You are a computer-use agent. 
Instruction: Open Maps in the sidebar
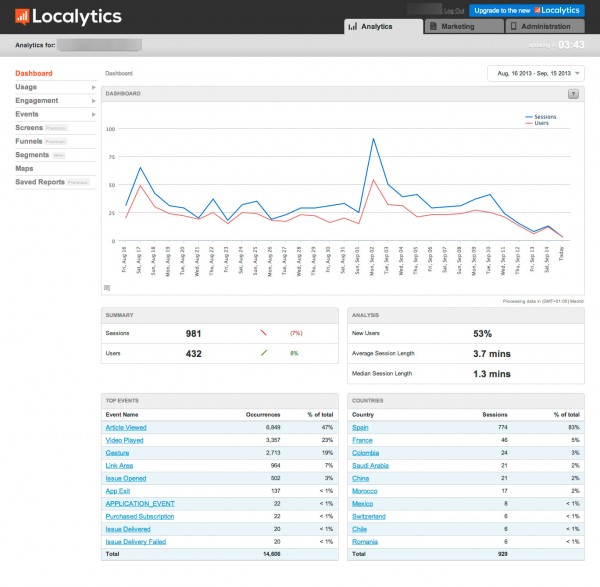(24, 168)
